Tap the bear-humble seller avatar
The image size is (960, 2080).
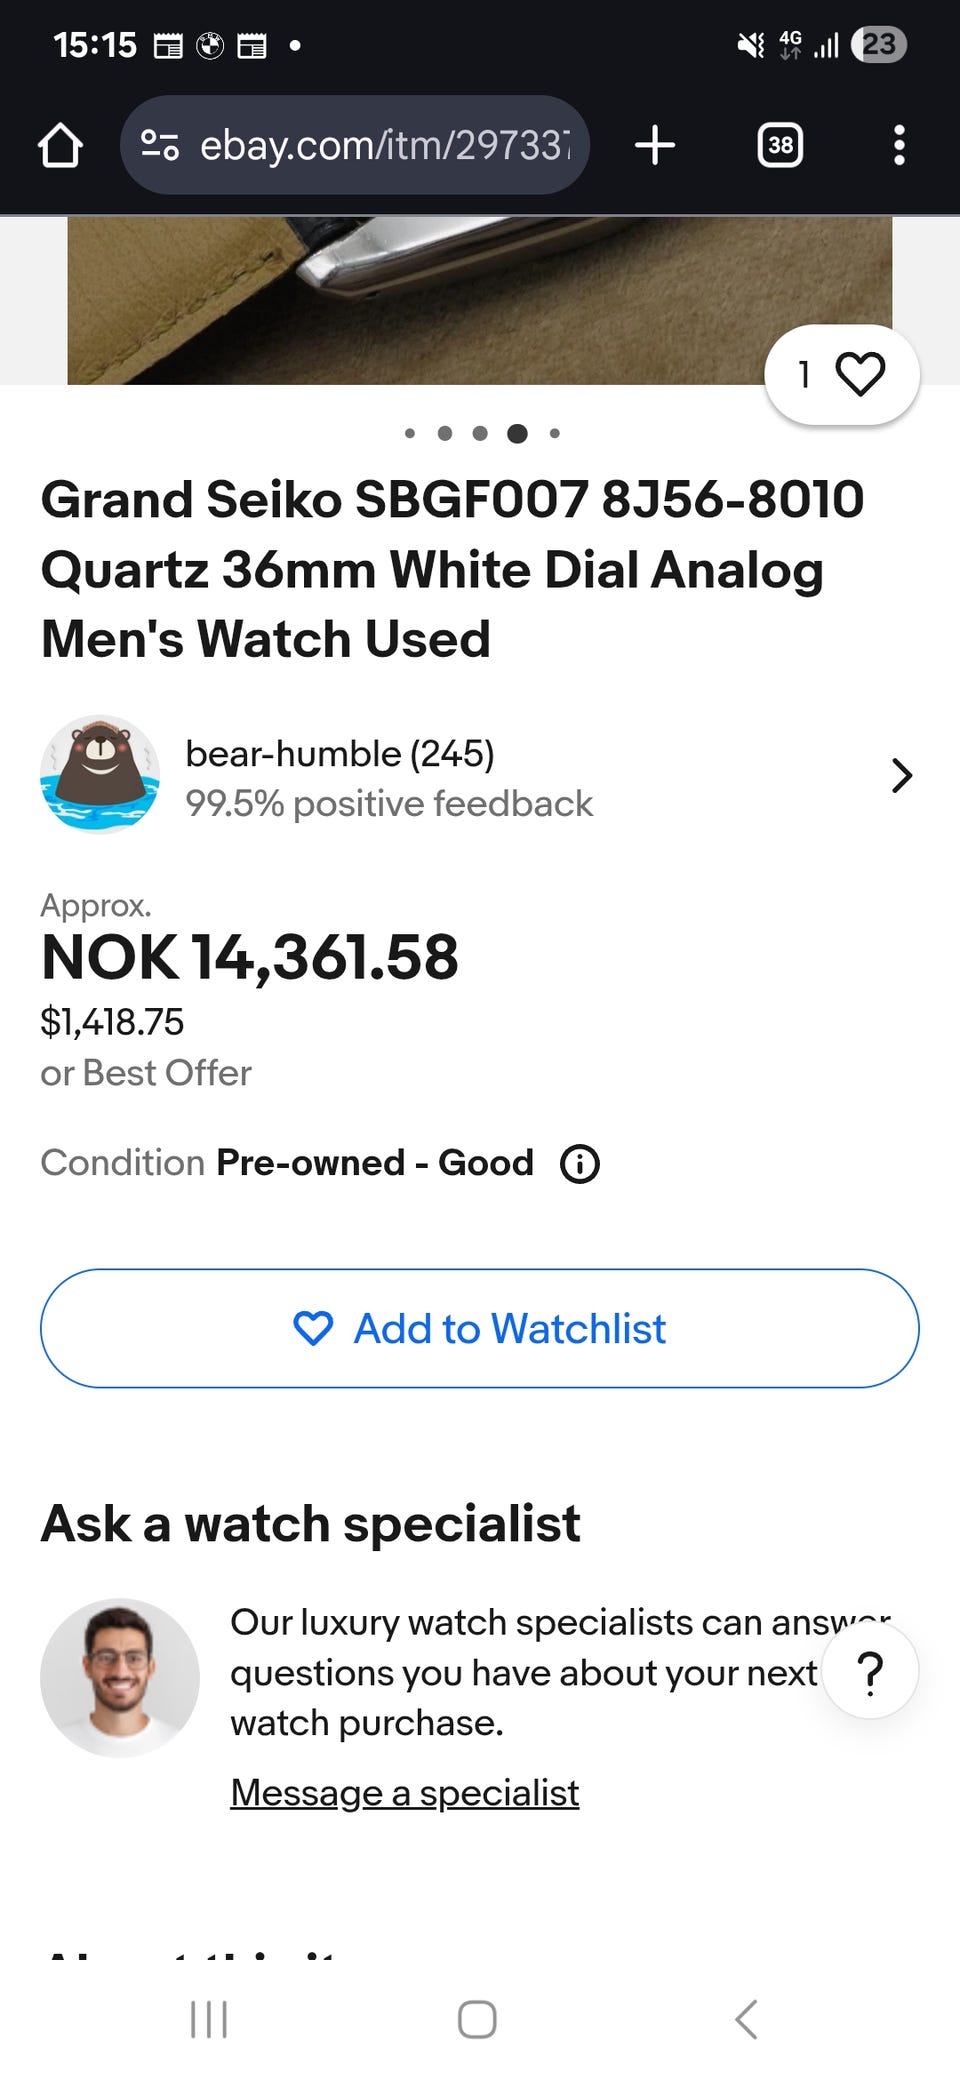pos(100,774)
